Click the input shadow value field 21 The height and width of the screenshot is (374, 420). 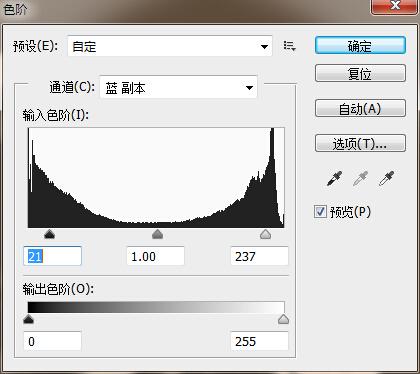[52, 256]
